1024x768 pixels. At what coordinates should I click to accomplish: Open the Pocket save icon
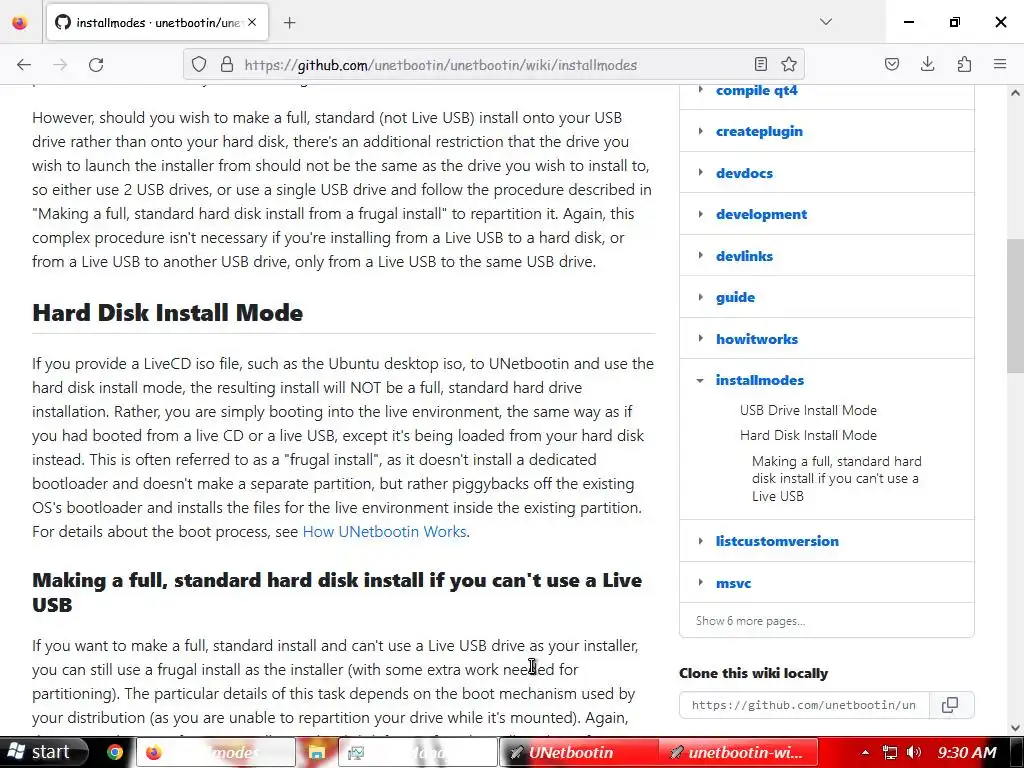pos(892,65)
